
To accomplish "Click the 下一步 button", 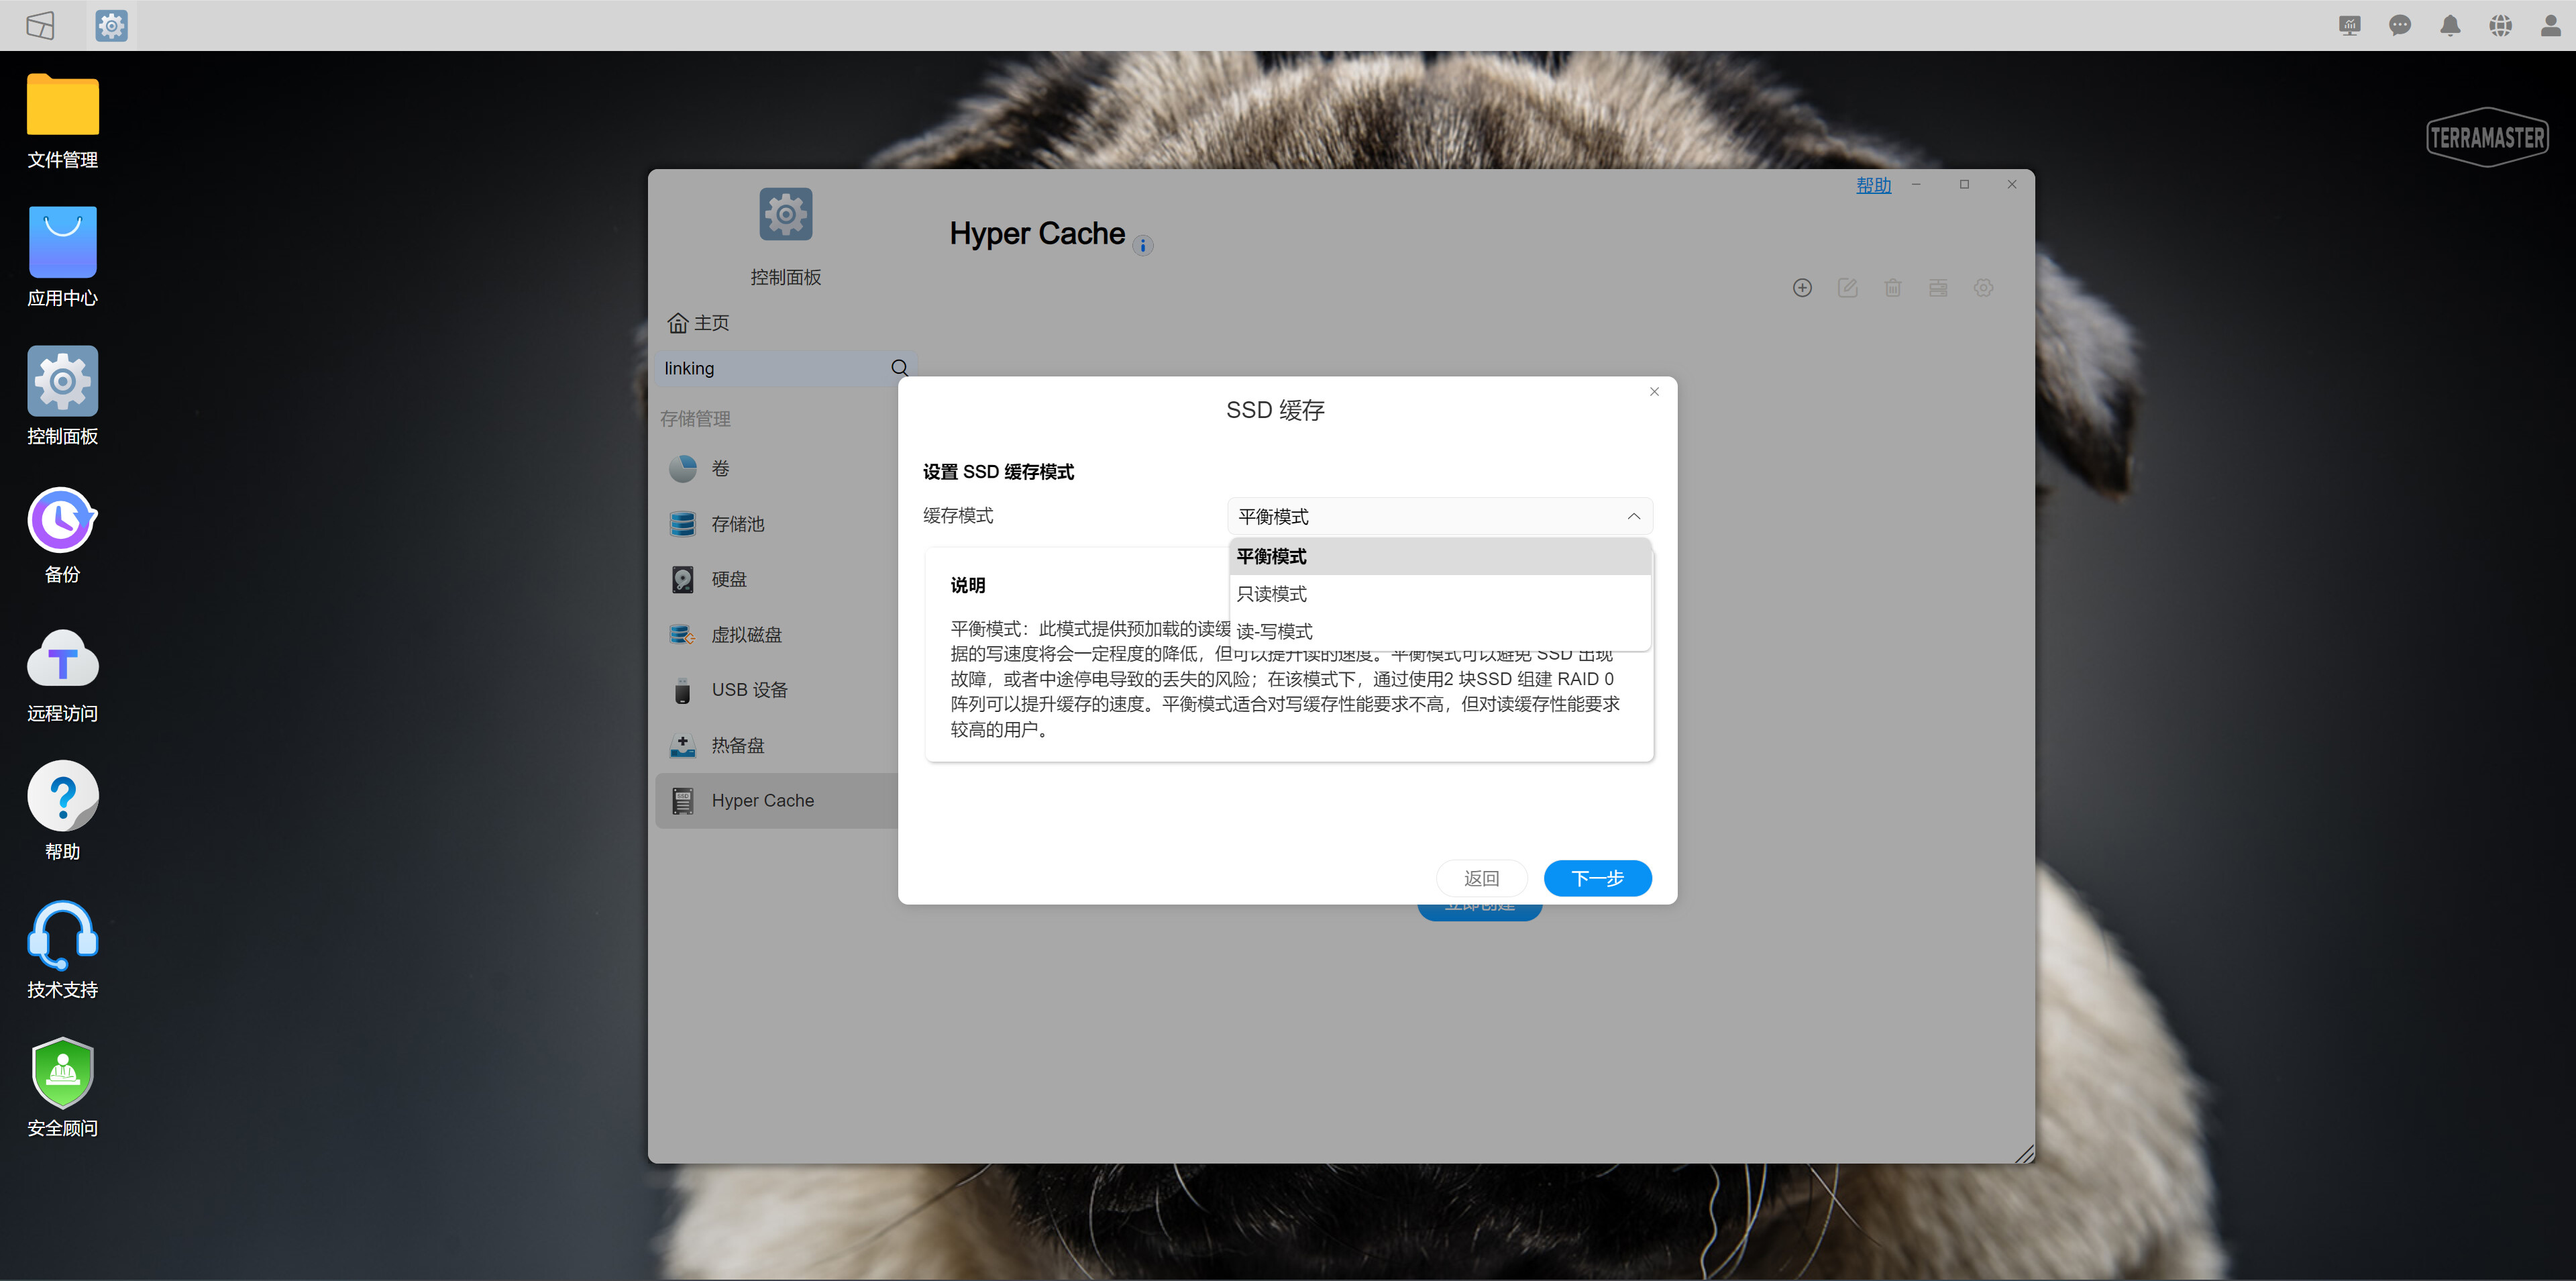I will 1596,878.
